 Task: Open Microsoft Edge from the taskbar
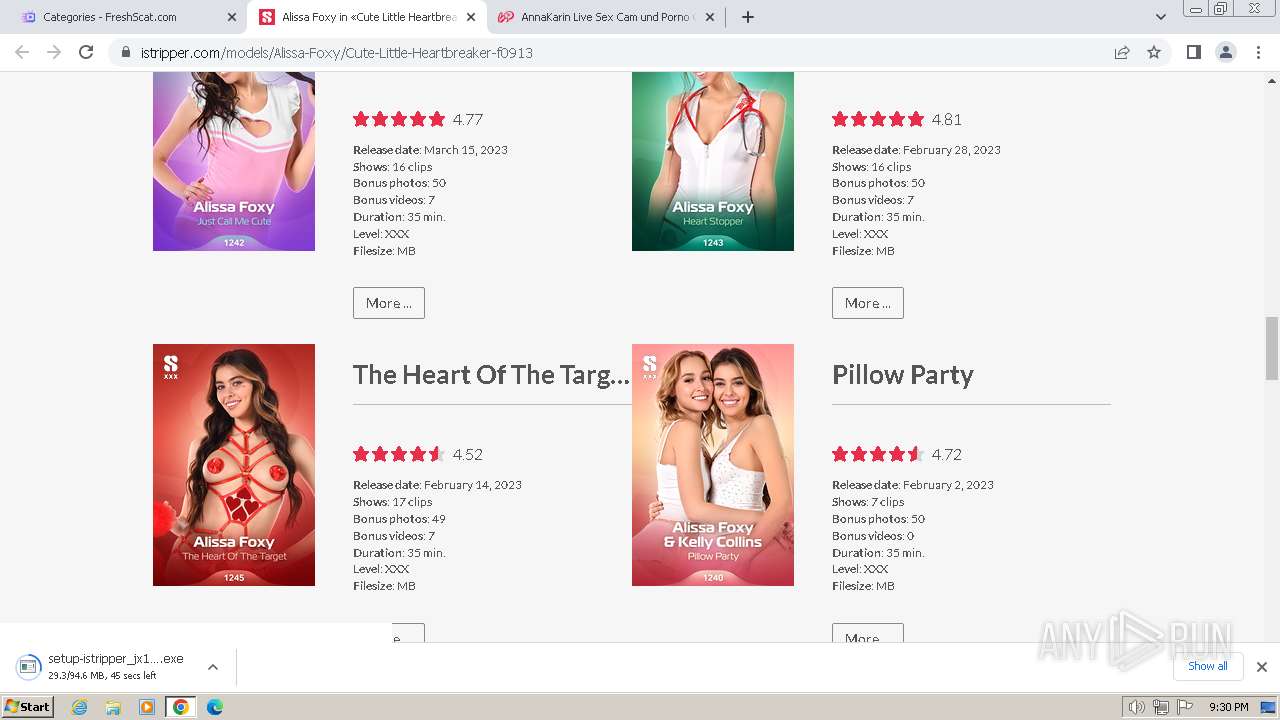point(214,707)
